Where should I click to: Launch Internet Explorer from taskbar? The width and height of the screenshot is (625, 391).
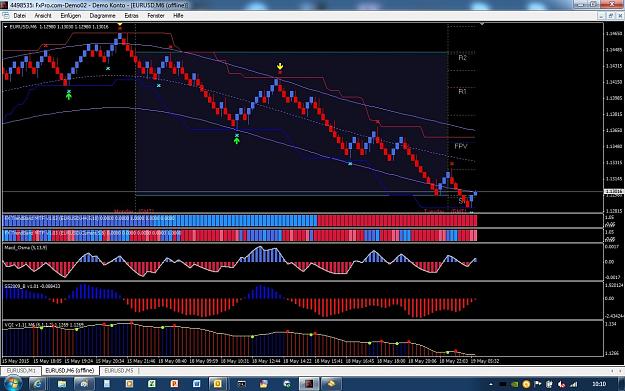tap(37, 384)
